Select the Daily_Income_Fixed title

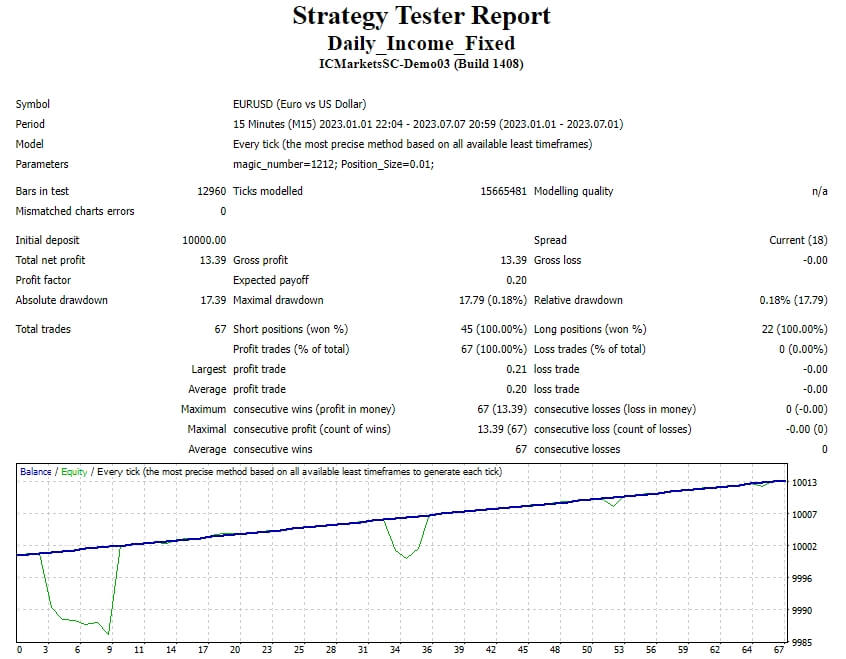point(421,43)
